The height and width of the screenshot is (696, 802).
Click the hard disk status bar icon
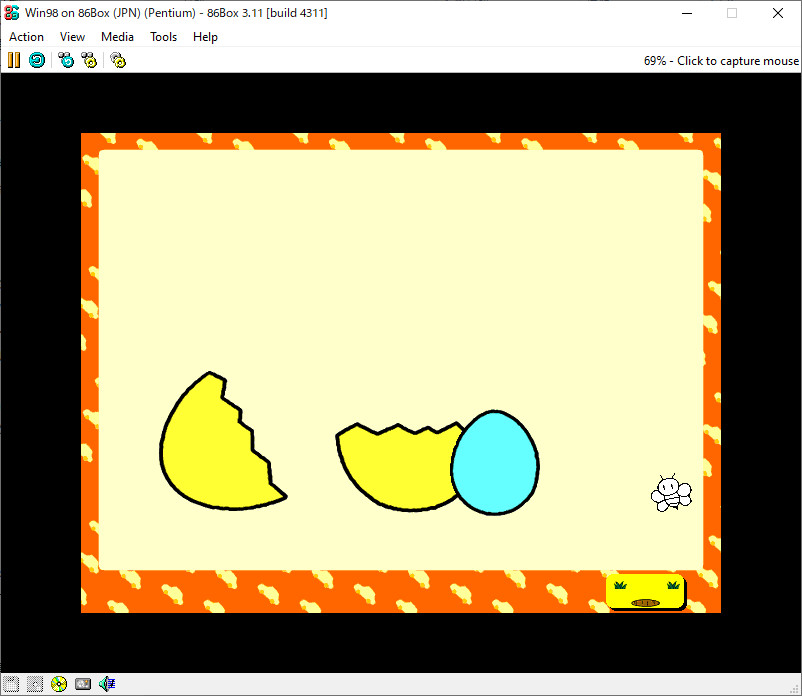tap(83, 684)
